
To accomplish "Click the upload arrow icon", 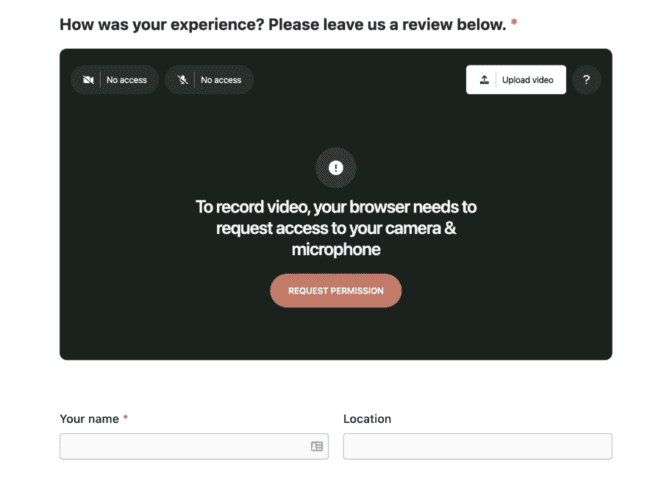I will 485,80.
